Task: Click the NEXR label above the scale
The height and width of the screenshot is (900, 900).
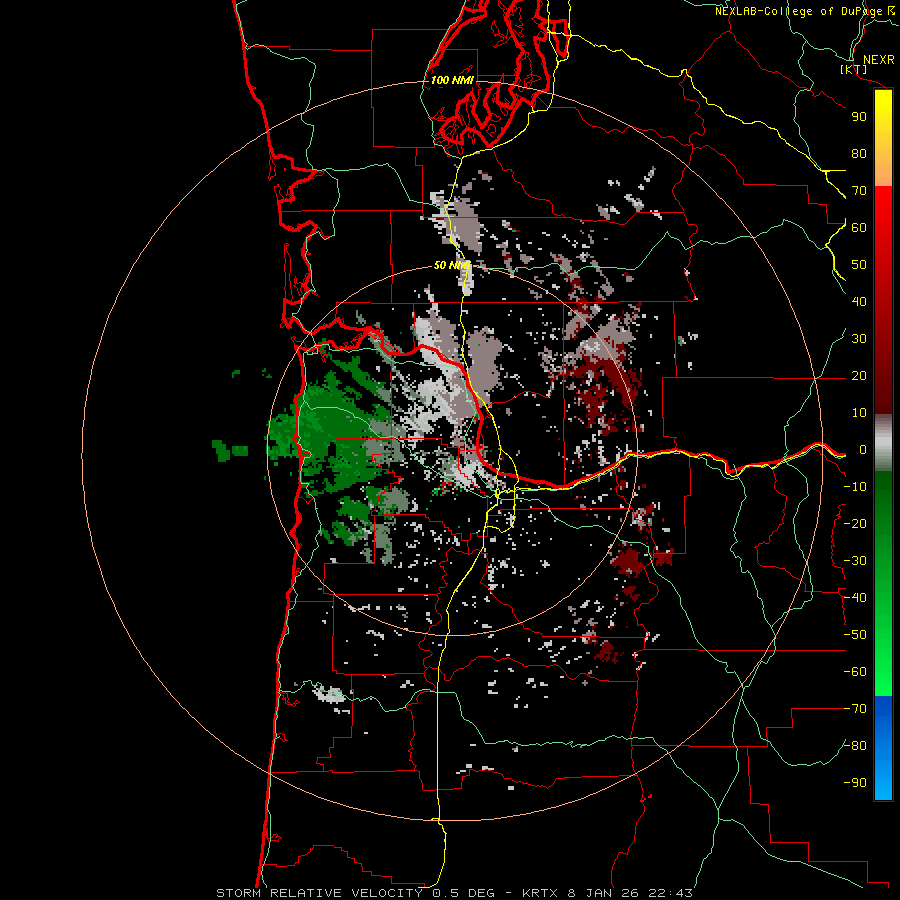Action: click(879, 60)
